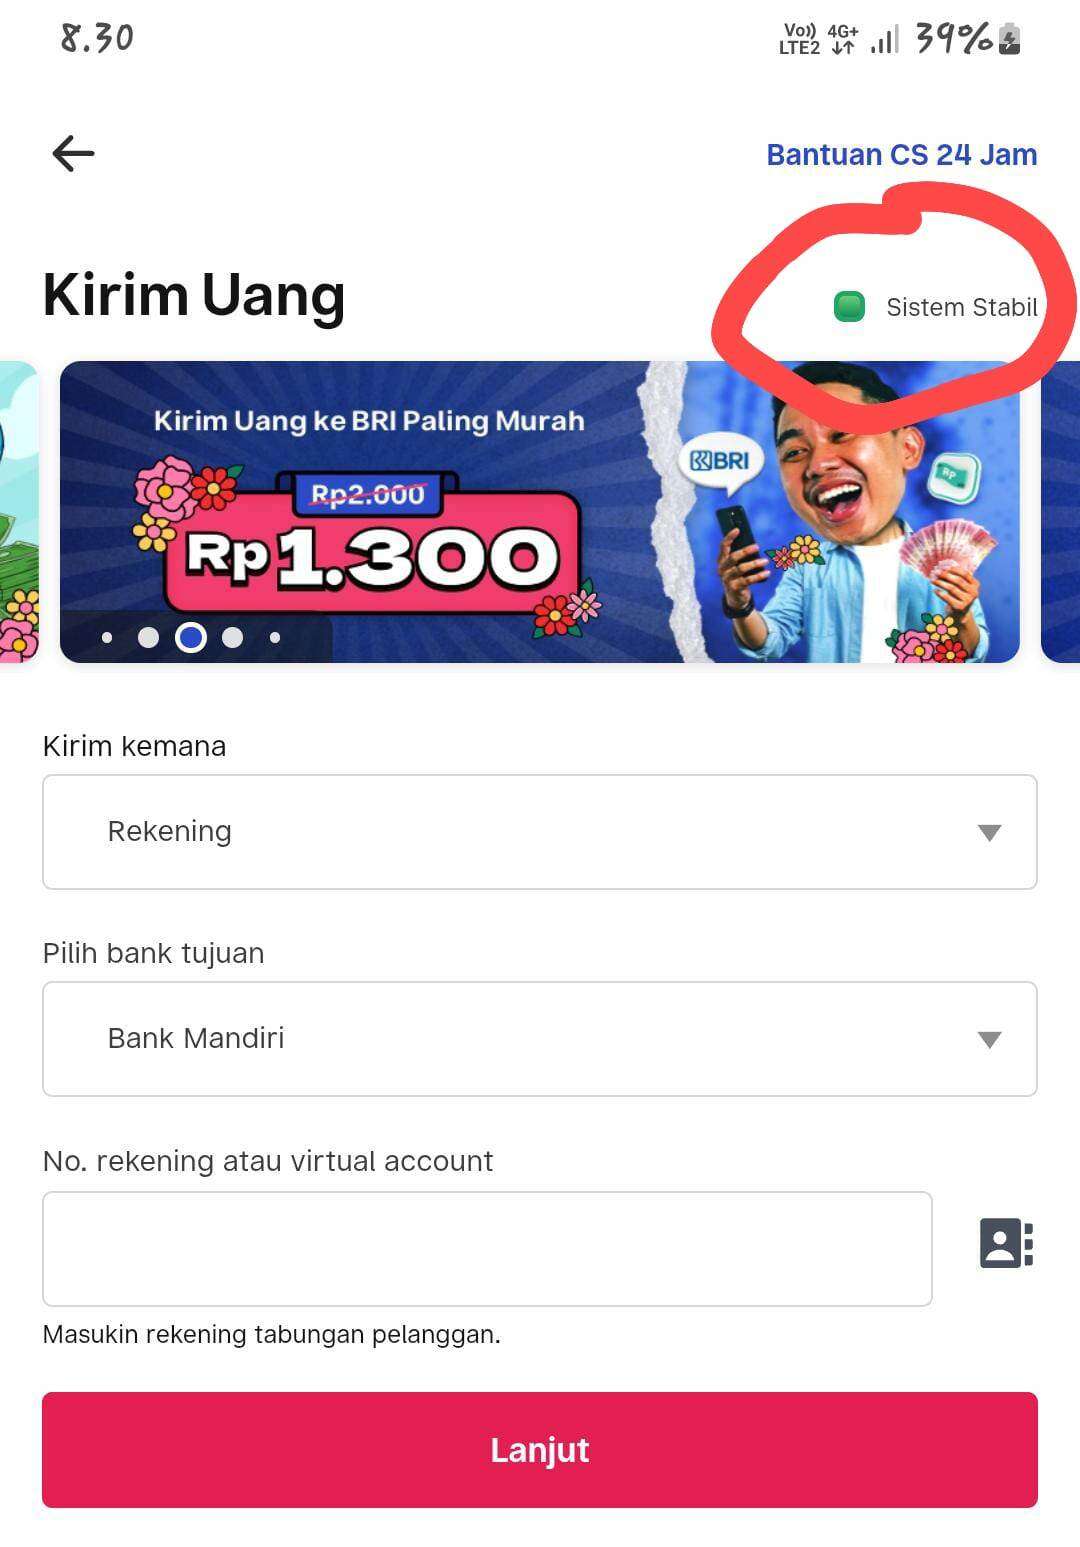1080x1547 pixels.
Task: Expand the Kirim kemana dropdown arrow
Action: (x=989, y=833)
